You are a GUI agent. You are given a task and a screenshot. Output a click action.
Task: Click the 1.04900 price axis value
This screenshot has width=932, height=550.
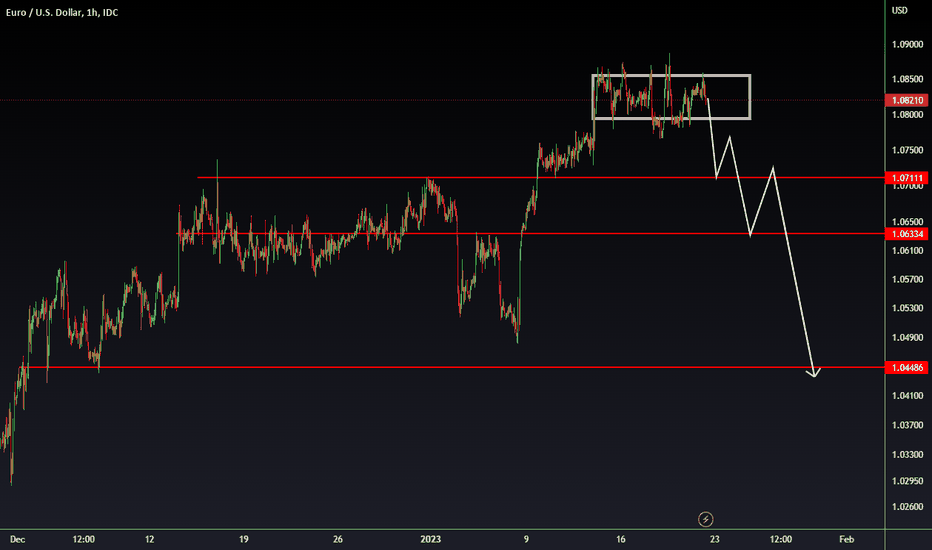click(908, 338)
